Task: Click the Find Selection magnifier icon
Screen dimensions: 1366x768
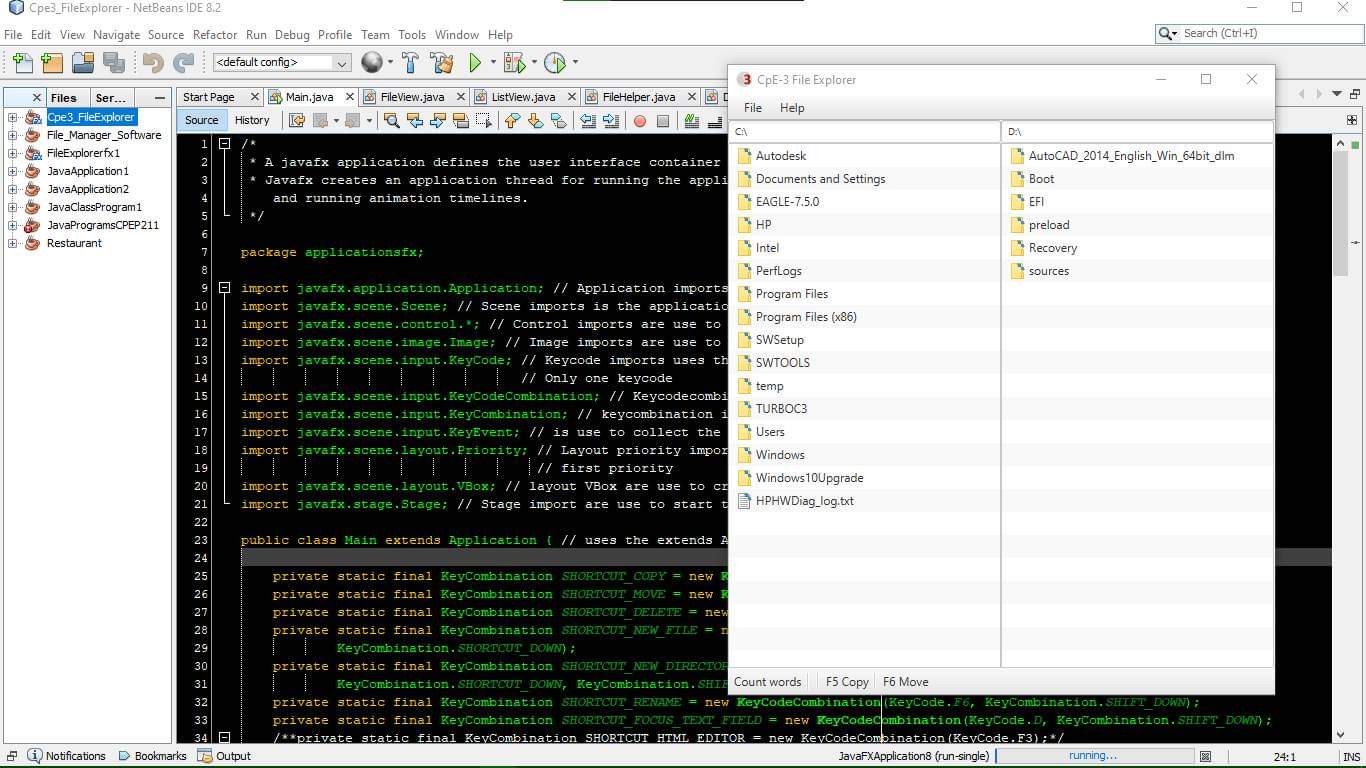Action: (392, 121)
